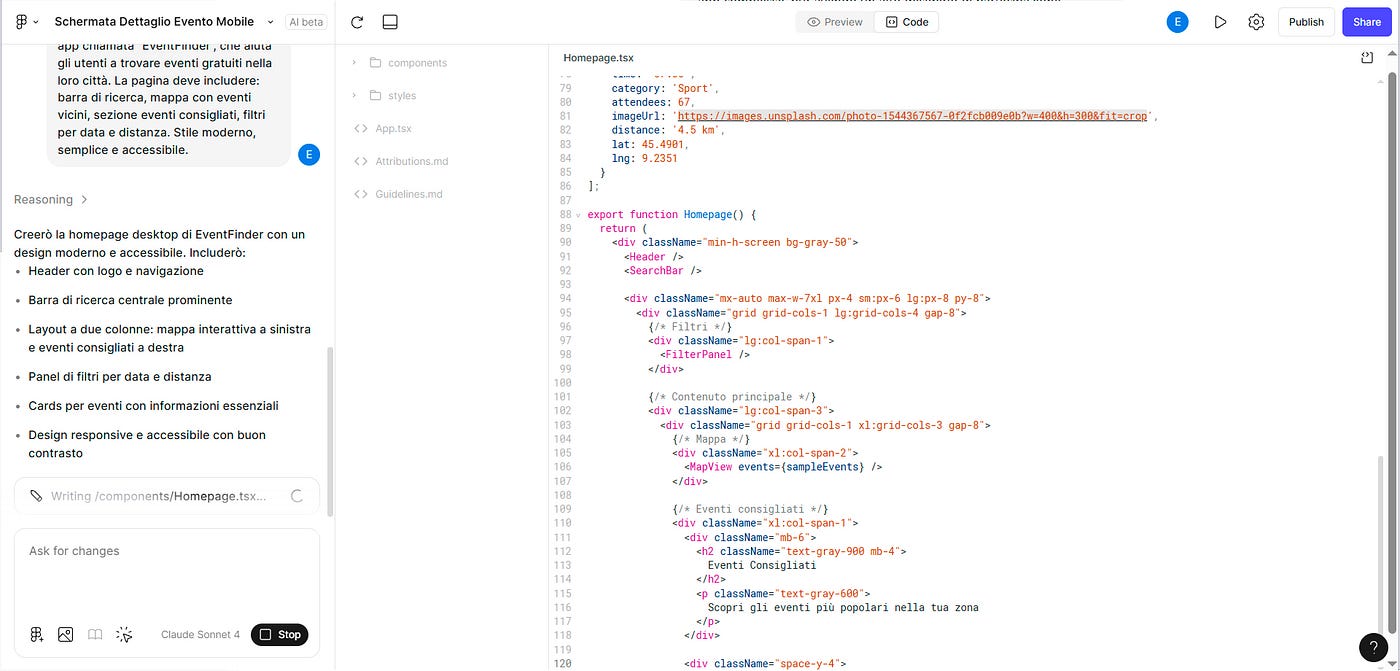Open settings with the gear icon
The image size is (1400, 671).
[x=1256, y=22]
